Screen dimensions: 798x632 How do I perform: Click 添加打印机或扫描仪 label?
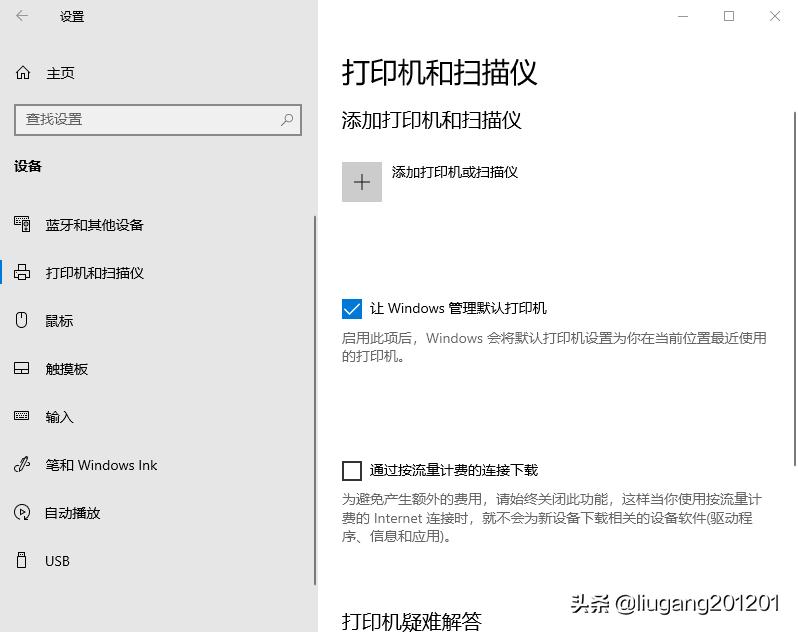454,172
